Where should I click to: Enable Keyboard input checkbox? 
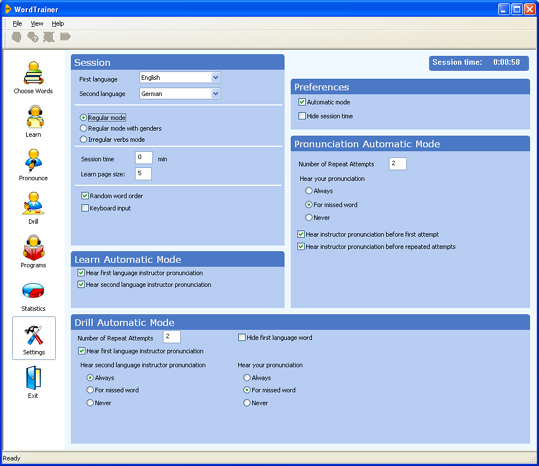tap(85, 208)
